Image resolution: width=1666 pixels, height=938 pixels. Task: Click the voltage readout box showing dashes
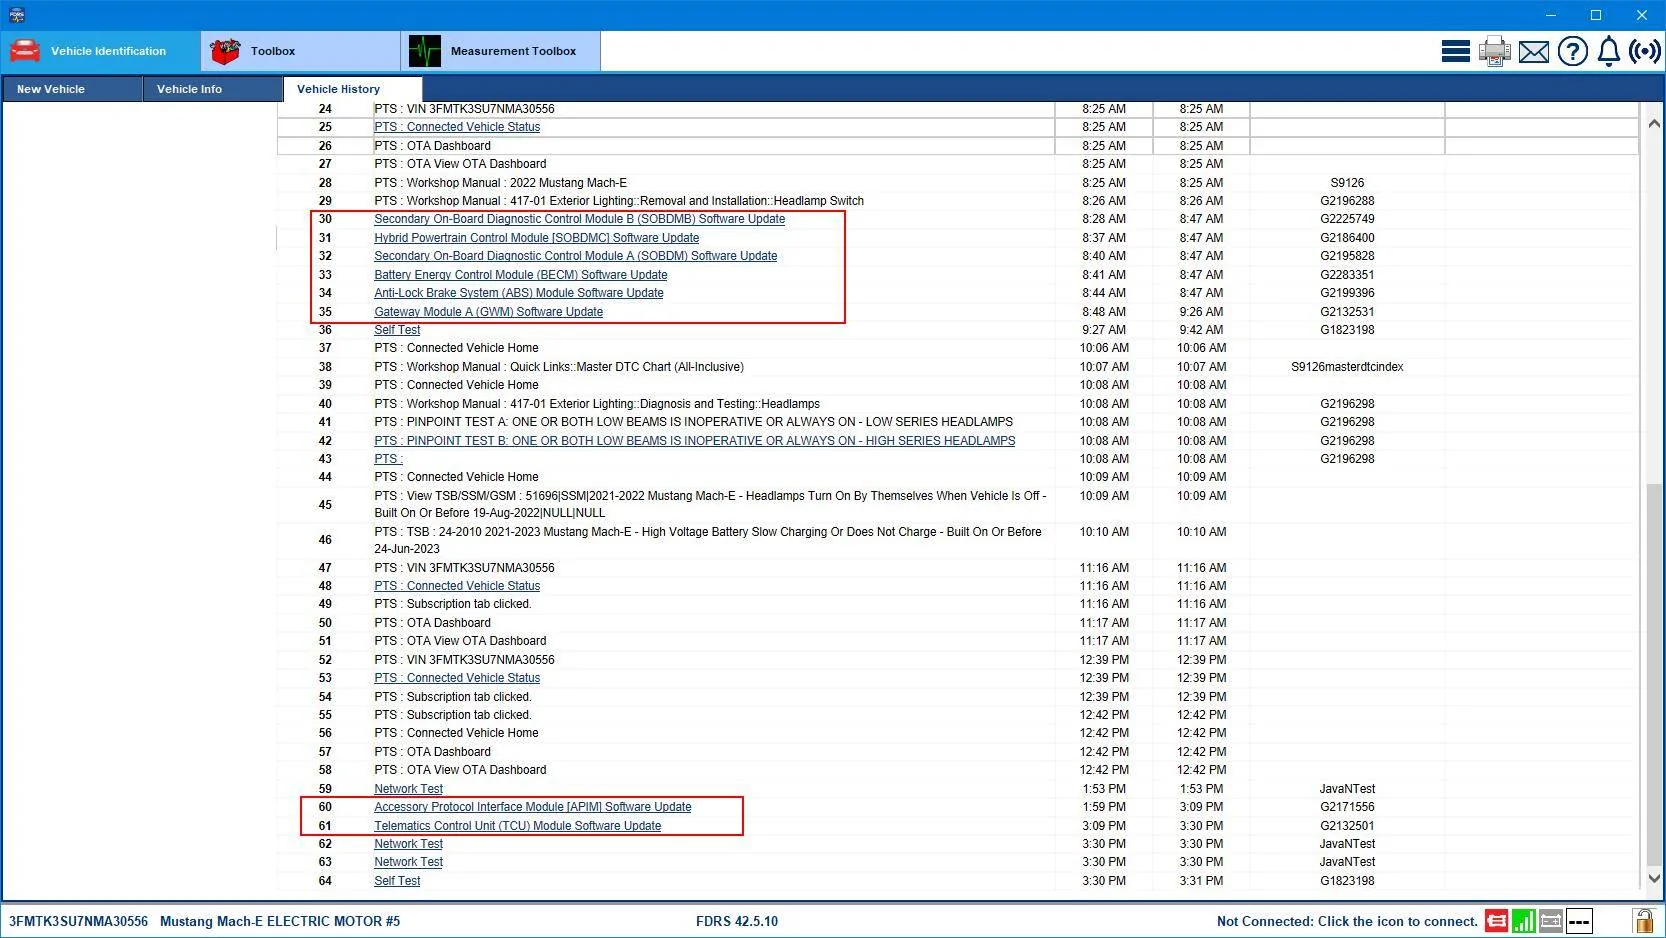pos(1579,921)
